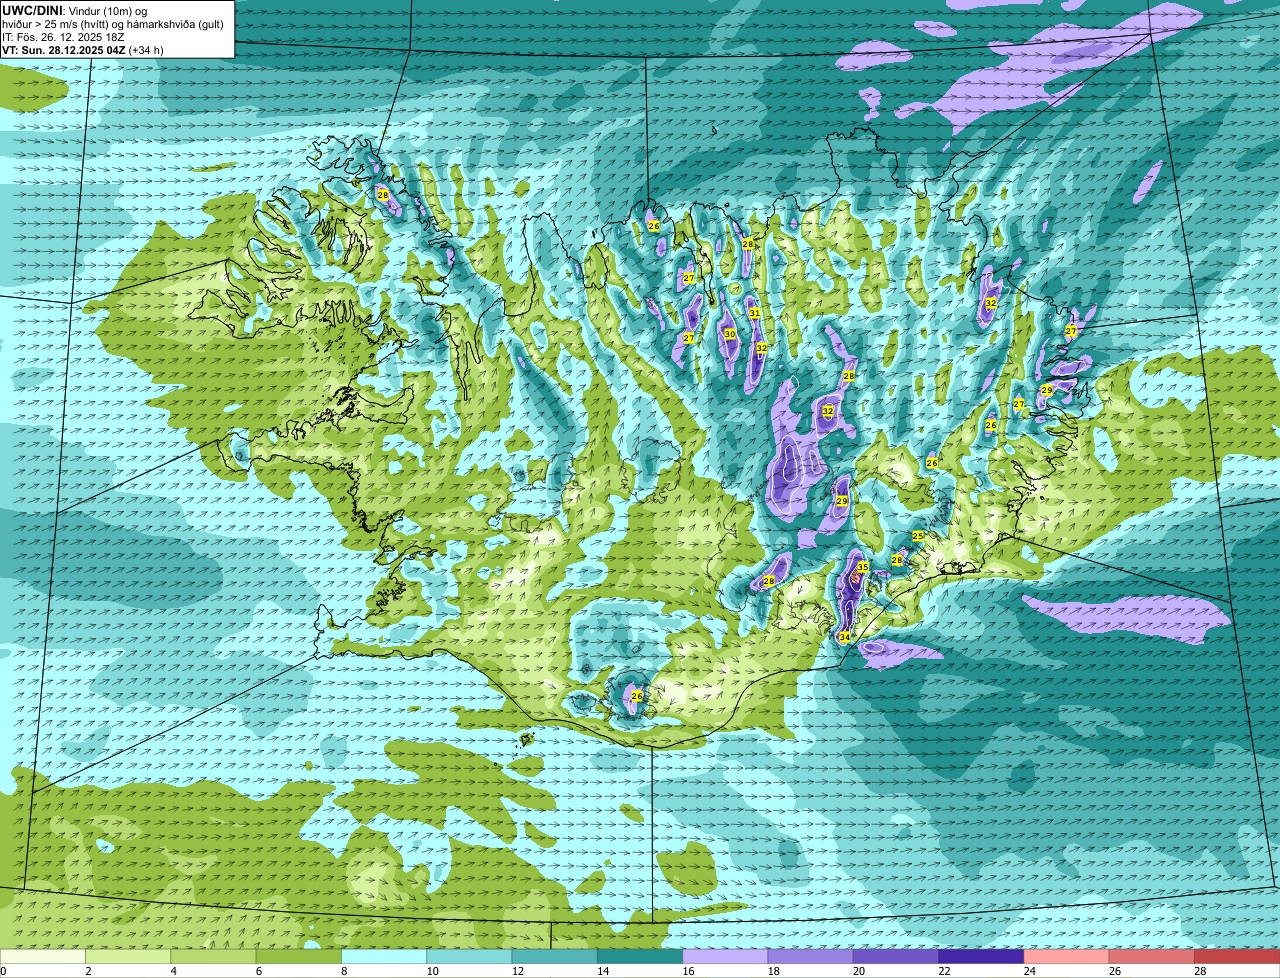Click the legend tick label '22'
This screenshot has height=978, width=1280.
(945, 971)
